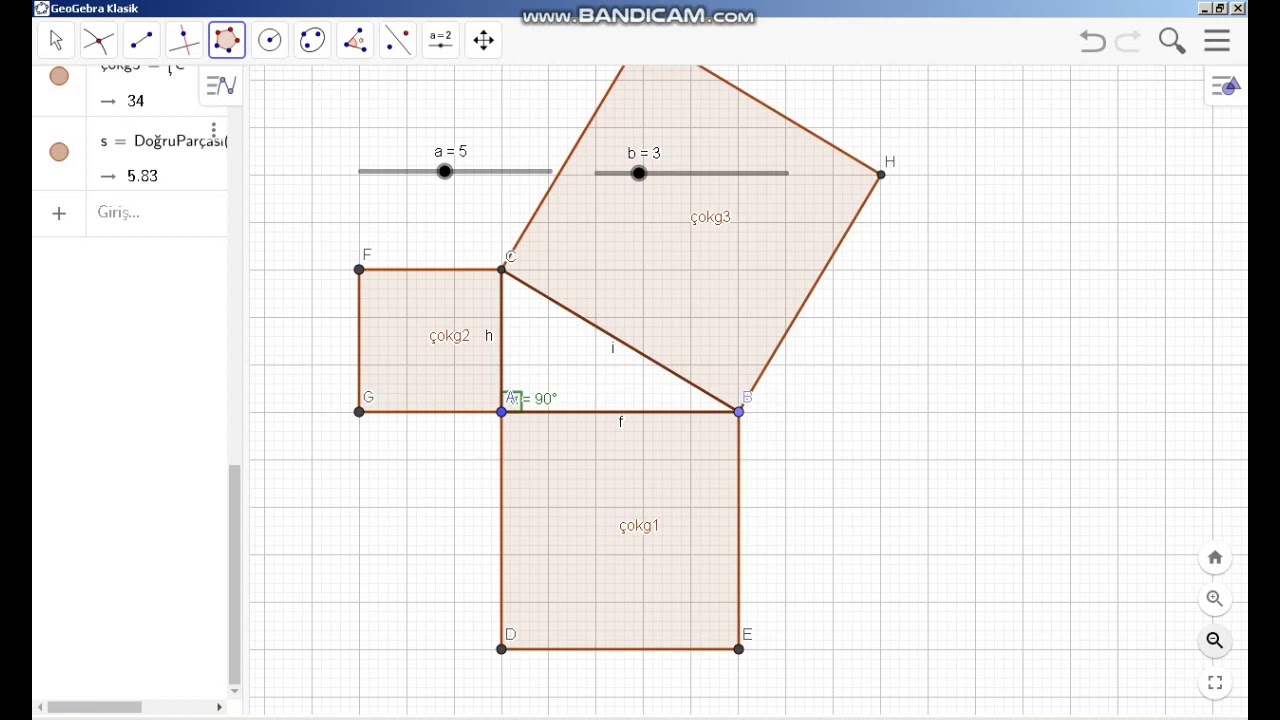This screenshot has height=720, width=1280.
Task: Select the Move Graphics View tool
Action: [x=484, y=41]
